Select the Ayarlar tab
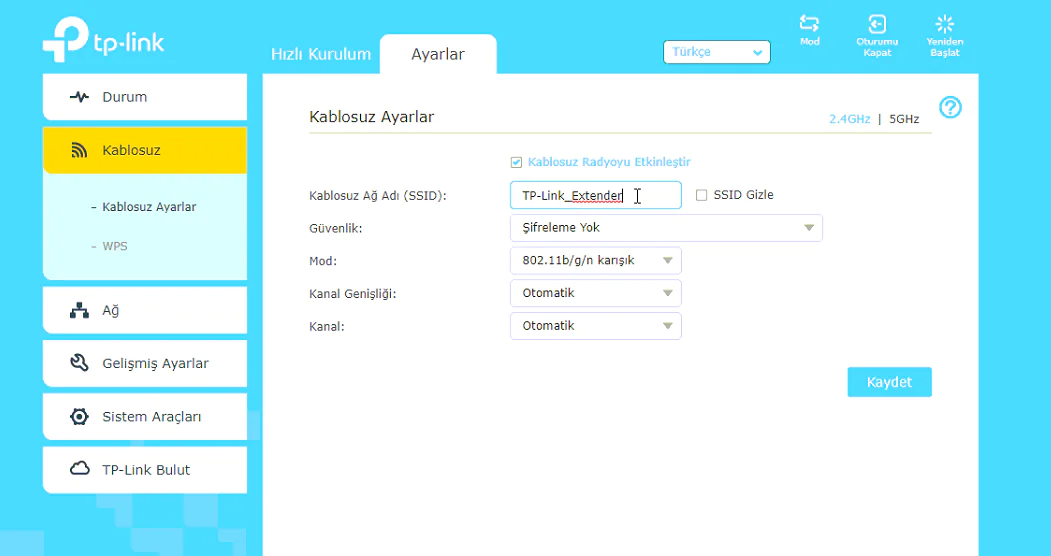 438,54
